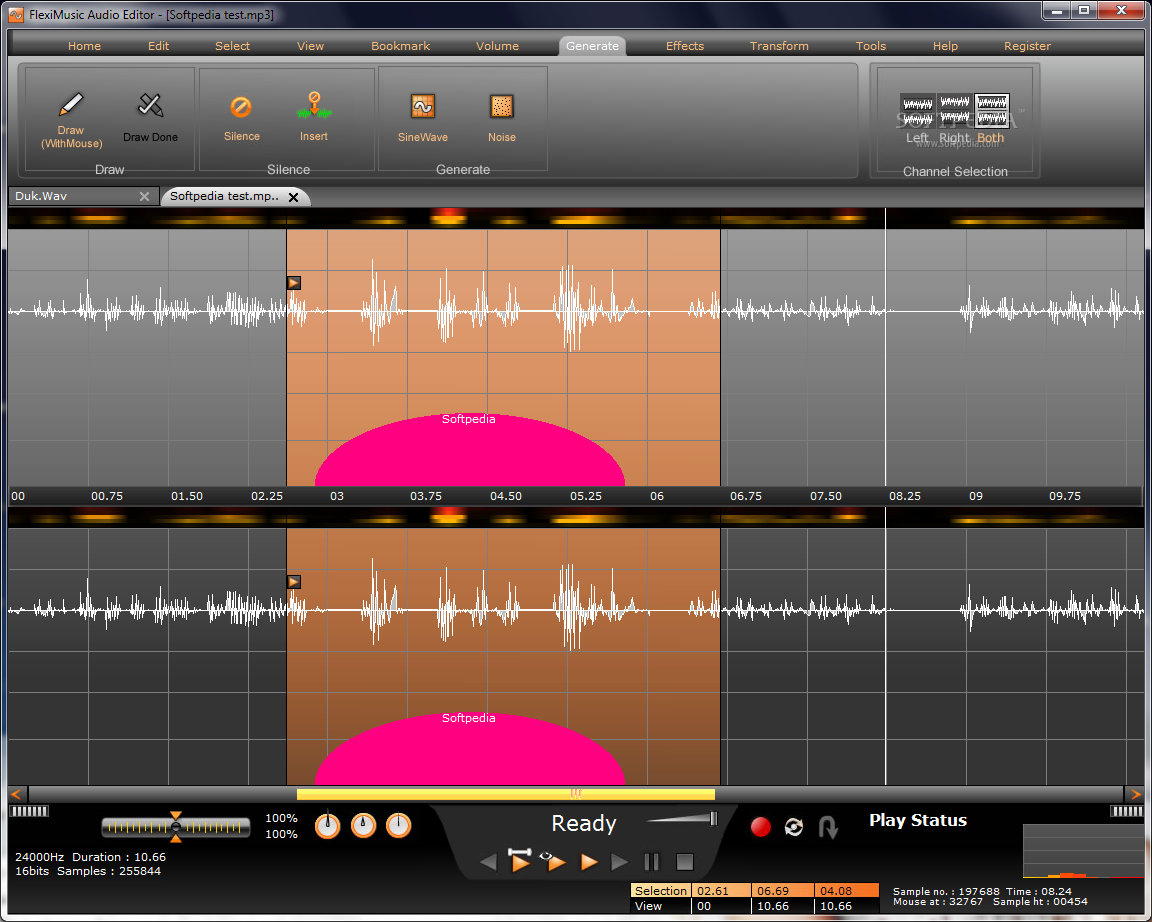Viewport: 1152px width, 922px height.
Task: Click the View start value 00
Action: pos(721,906)
